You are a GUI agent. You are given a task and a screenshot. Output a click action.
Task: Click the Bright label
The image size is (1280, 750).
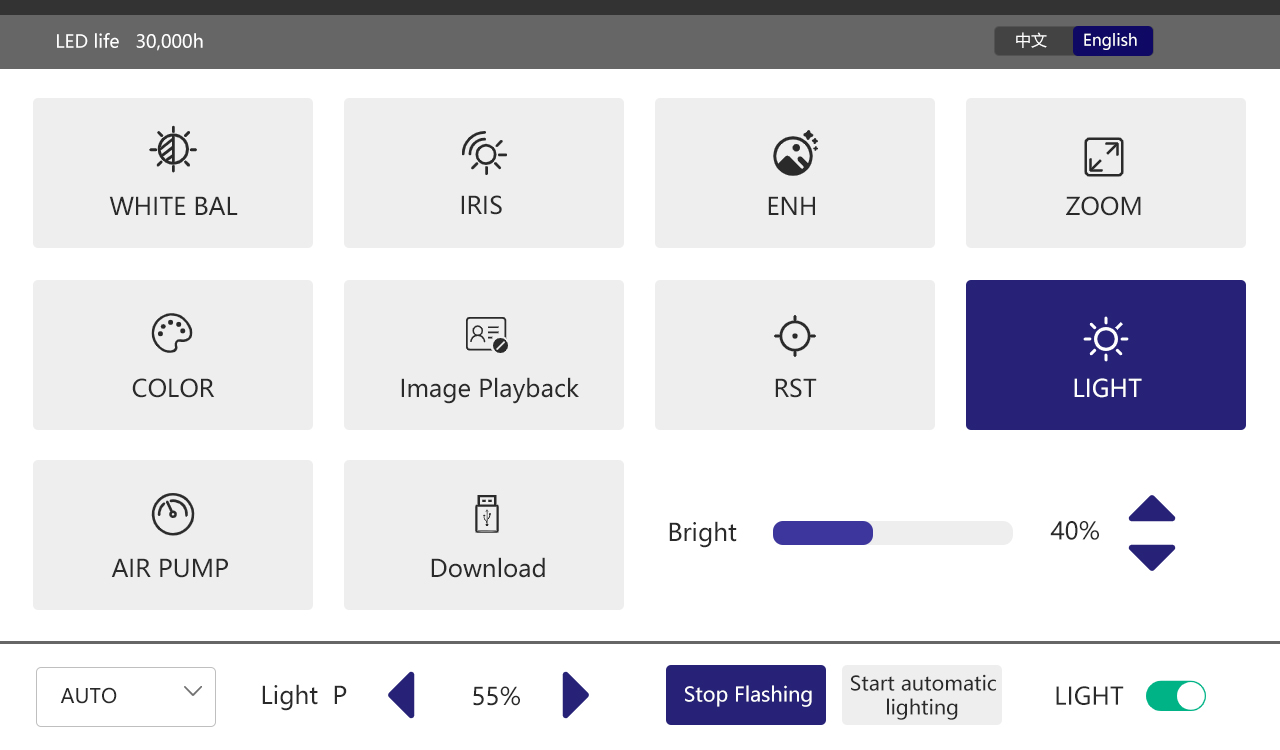(x=702, y=532)
